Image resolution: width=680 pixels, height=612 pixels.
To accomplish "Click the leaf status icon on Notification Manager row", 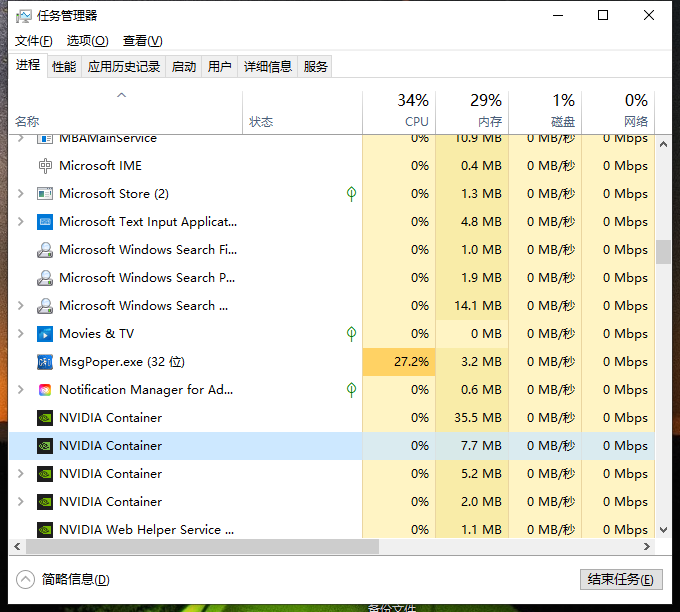I will pos(351,389).
